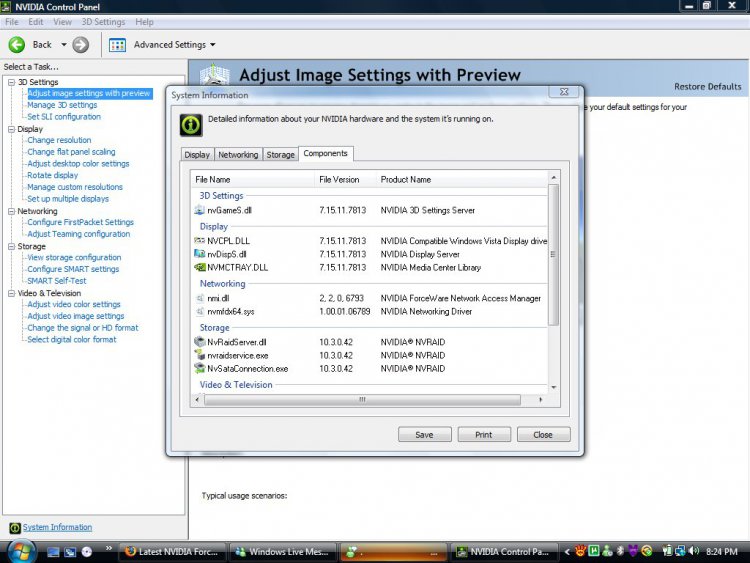
Task: Click the System Information icon at bottom left
Action: [15, 528]
